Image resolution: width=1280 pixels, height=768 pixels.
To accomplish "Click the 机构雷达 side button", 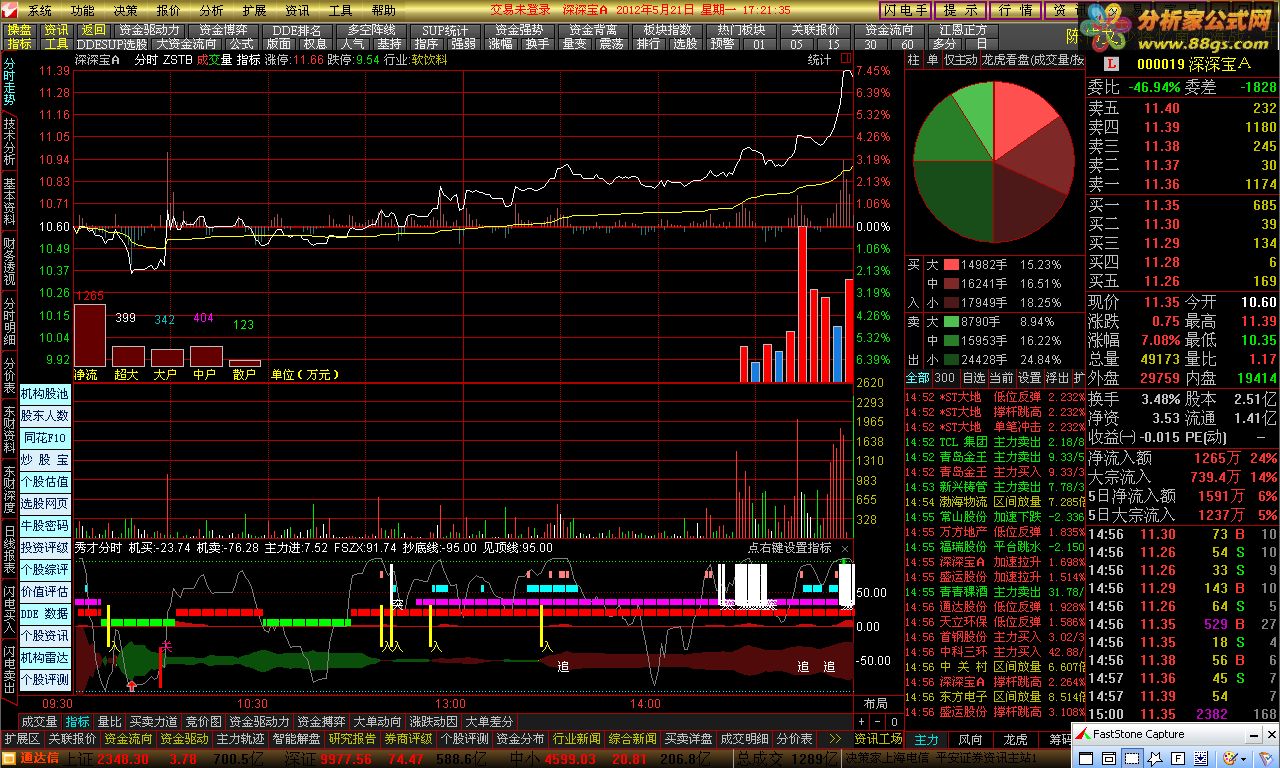I will 45,658.
